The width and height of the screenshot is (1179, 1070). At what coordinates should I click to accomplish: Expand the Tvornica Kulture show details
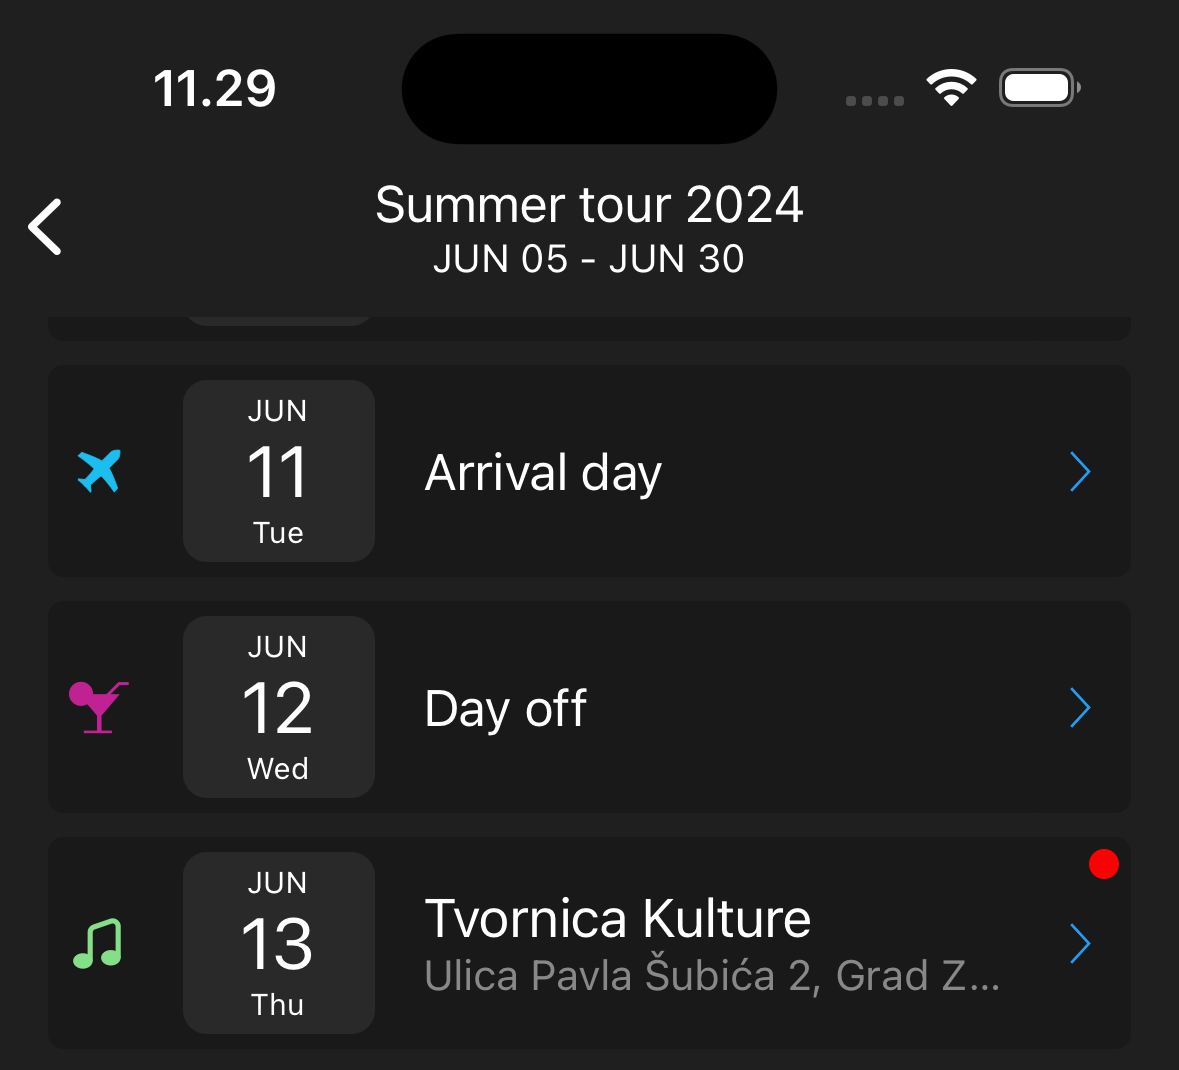(x=1080, y=943)
